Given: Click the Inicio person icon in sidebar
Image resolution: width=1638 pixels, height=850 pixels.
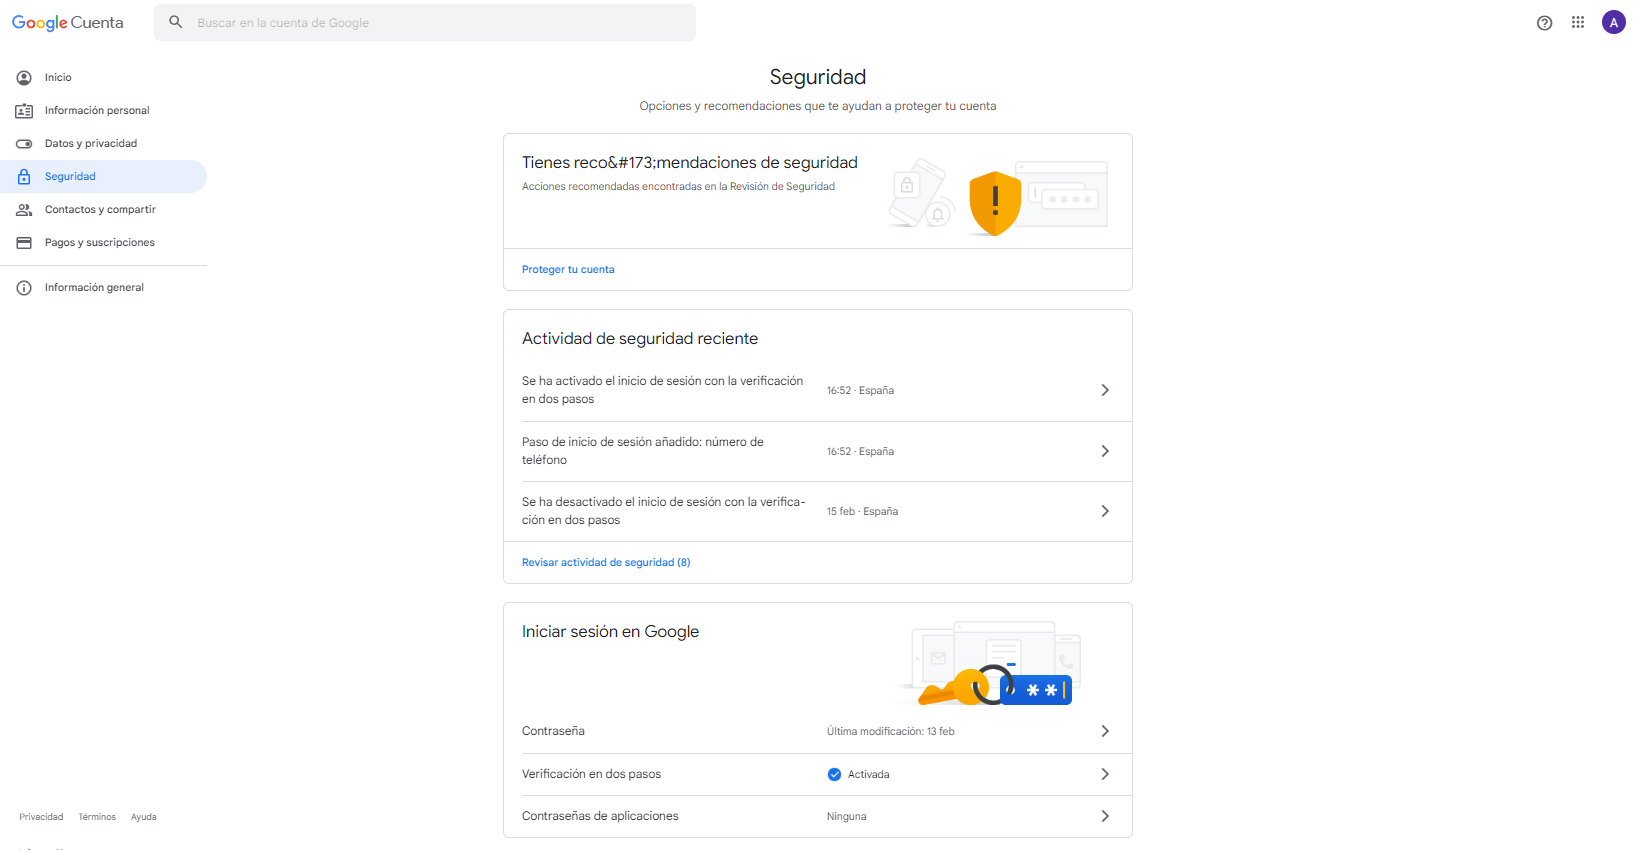Looking at the screenshot, I should click(x=24, y=77).
